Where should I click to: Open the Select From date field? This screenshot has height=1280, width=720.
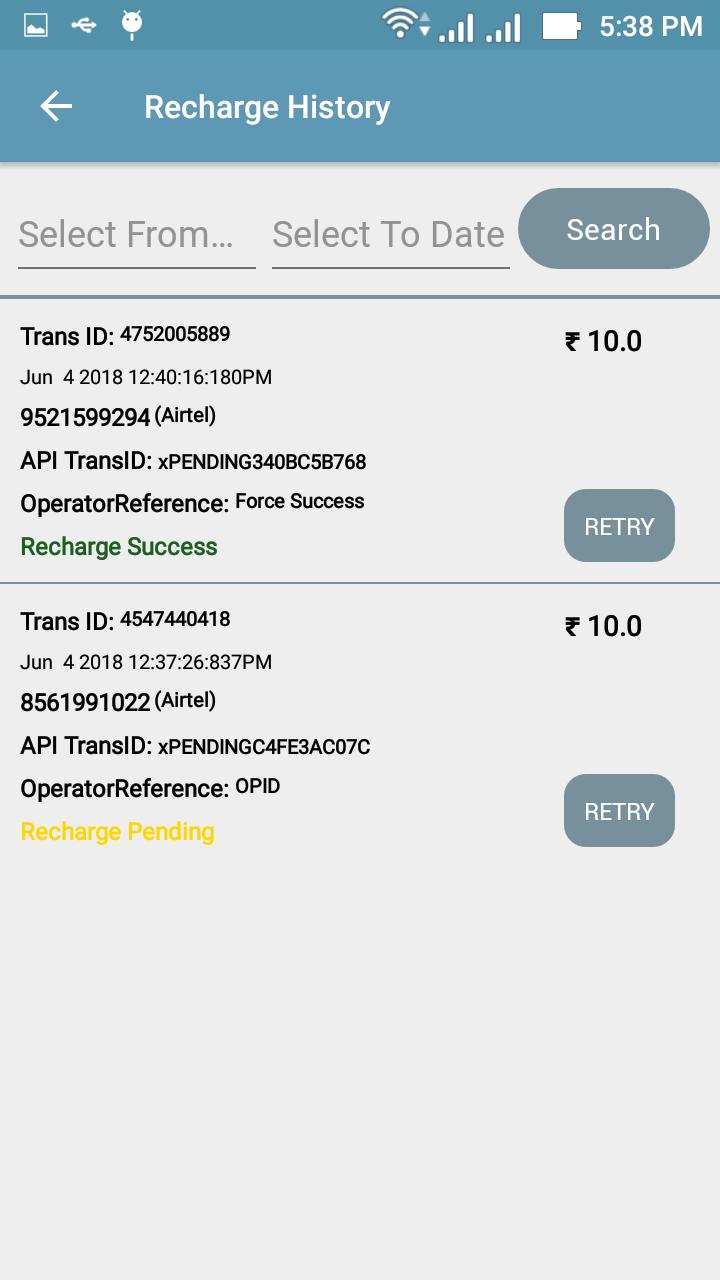136,235
